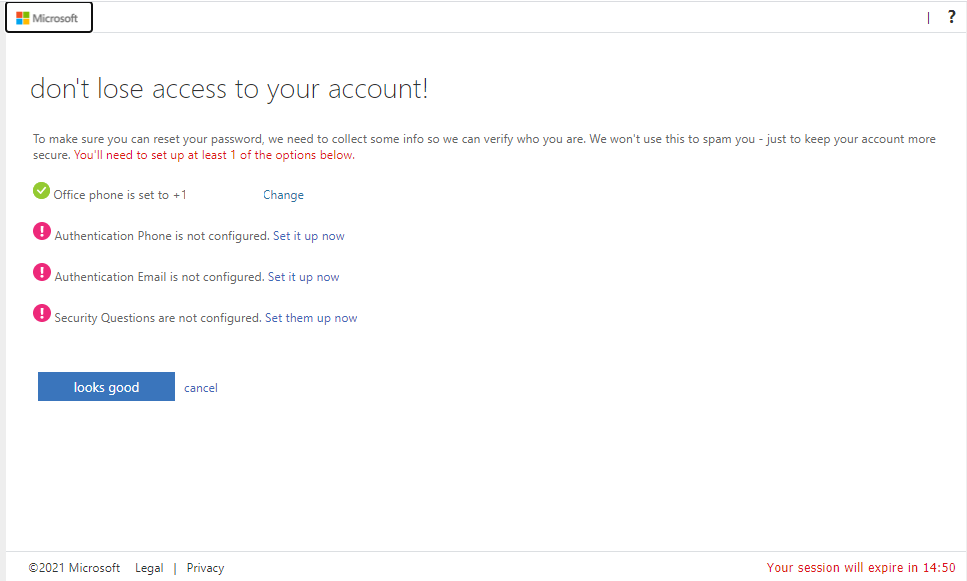Click the red alert icon beside Authentication Email
Viewport: 967px width, 581px height.
tap(41, 272)
